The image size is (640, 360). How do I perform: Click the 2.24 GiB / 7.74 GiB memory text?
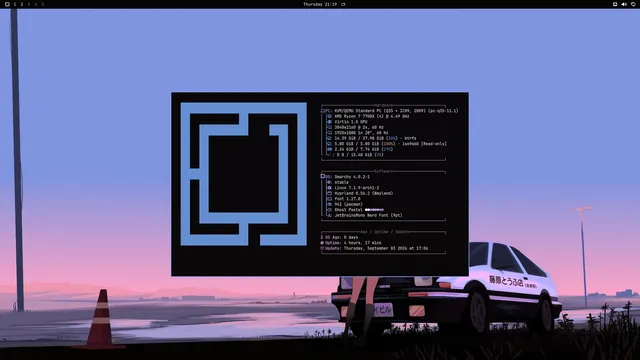pos(364,149)
